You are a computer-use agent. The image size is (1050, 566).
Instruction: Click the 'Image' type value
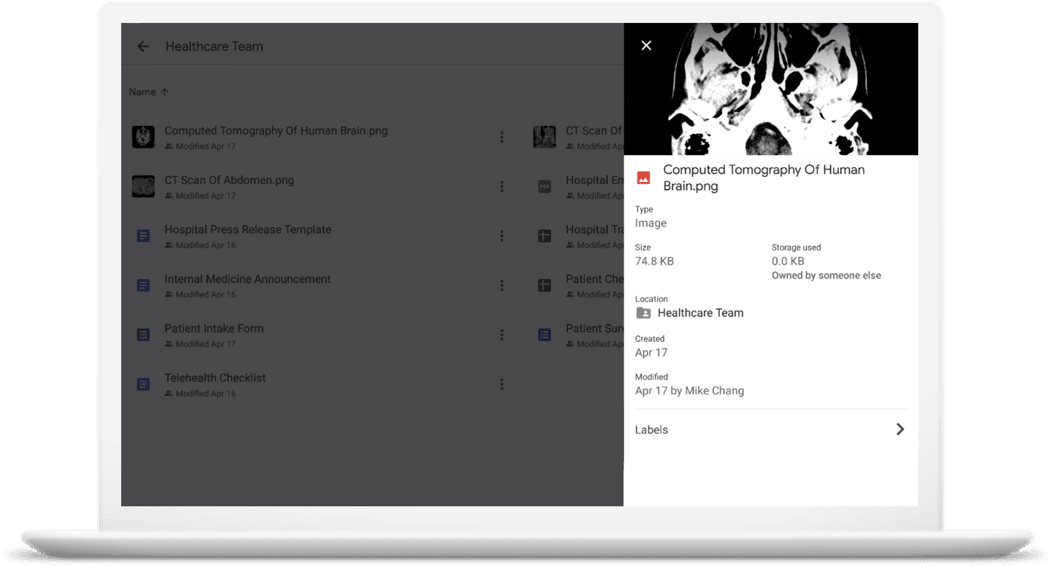(651, 223)
